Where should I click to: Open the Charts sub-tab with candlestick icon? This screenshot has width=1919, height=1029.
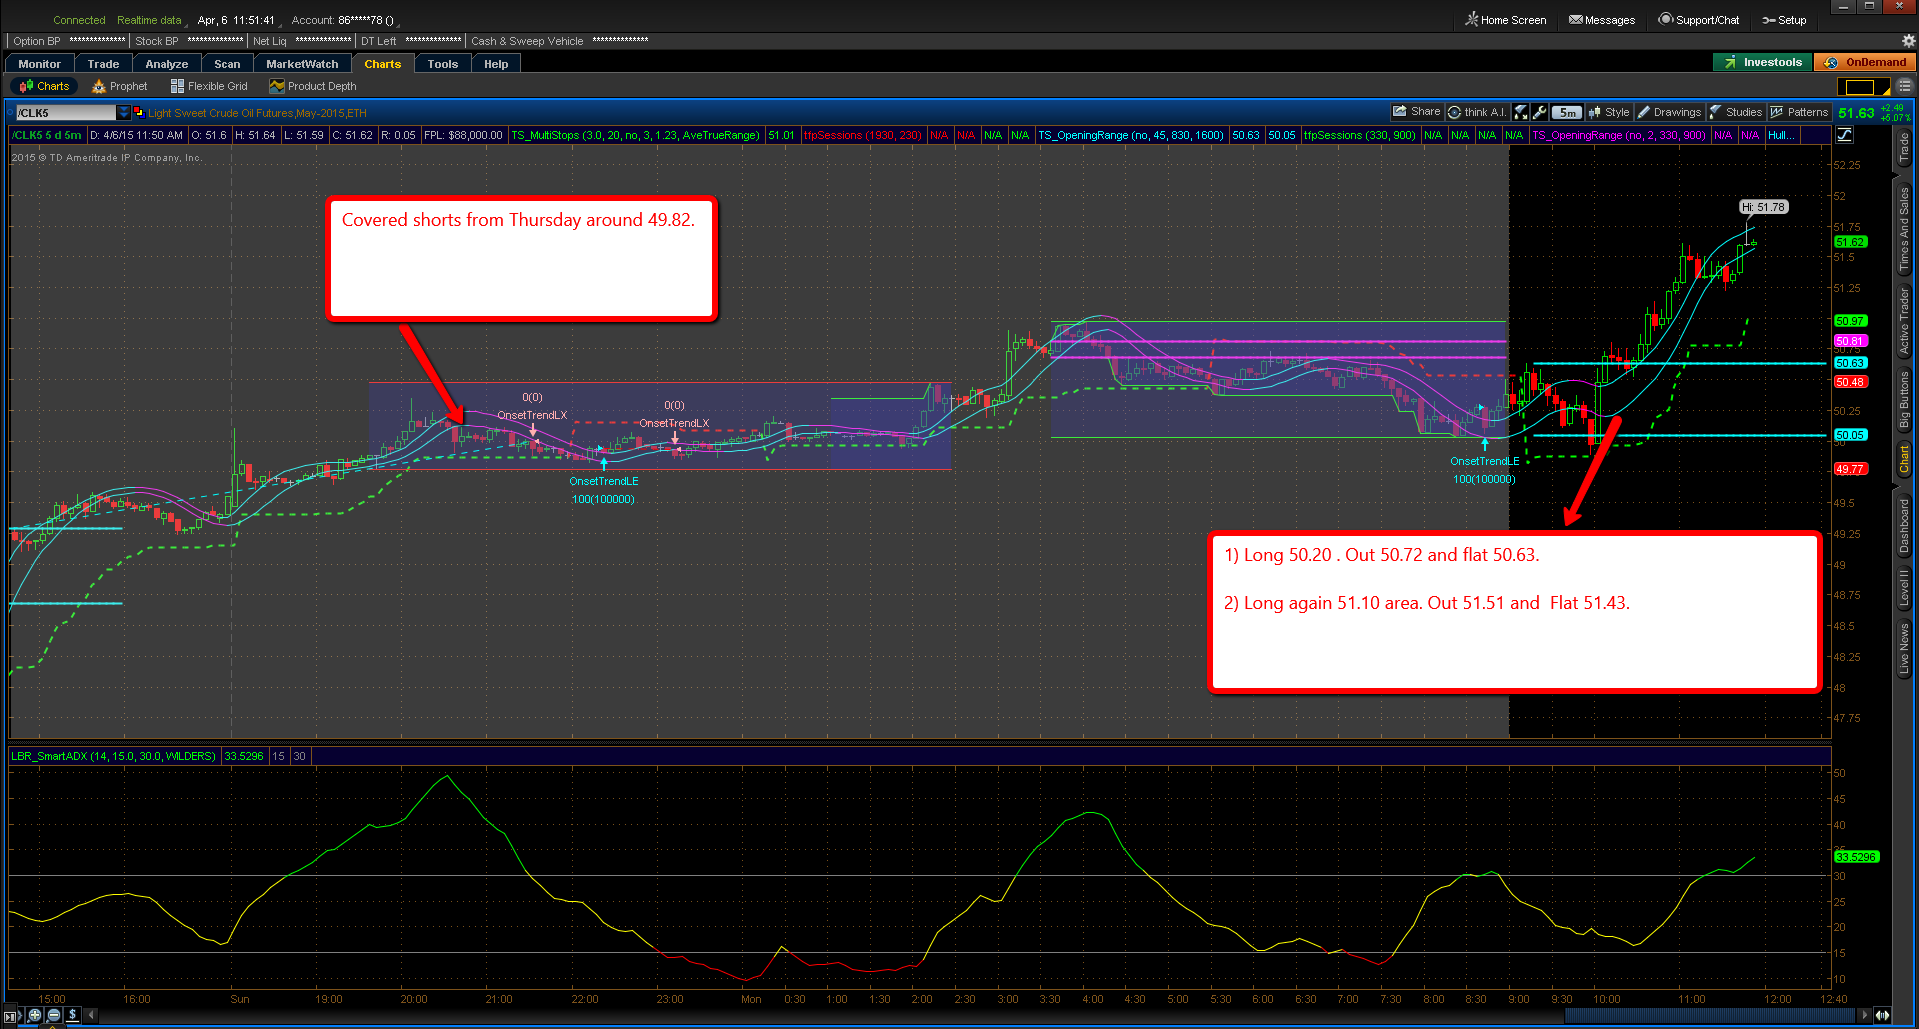point(44,86)
